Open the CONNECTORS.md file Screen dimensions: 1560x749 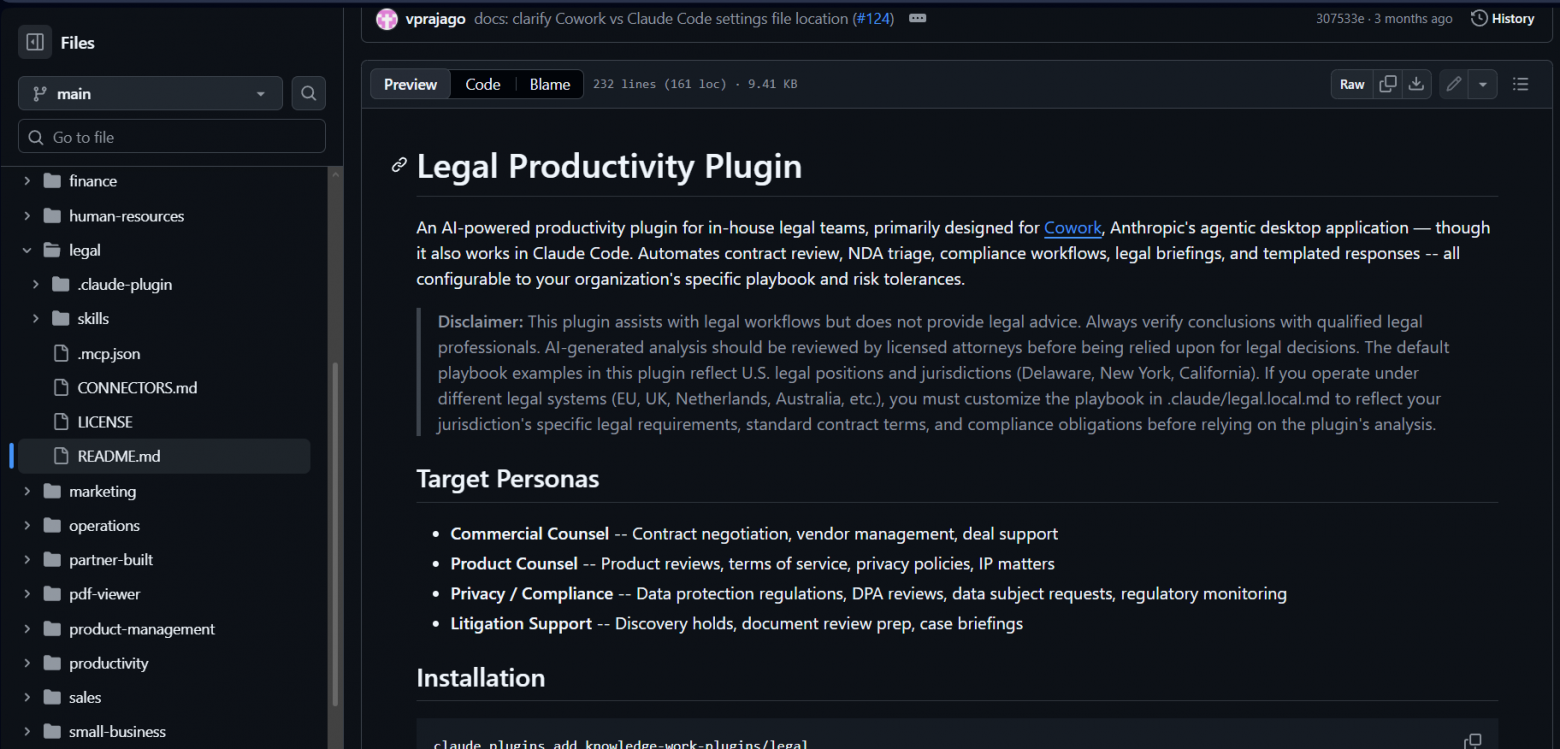tap(137, 387)
